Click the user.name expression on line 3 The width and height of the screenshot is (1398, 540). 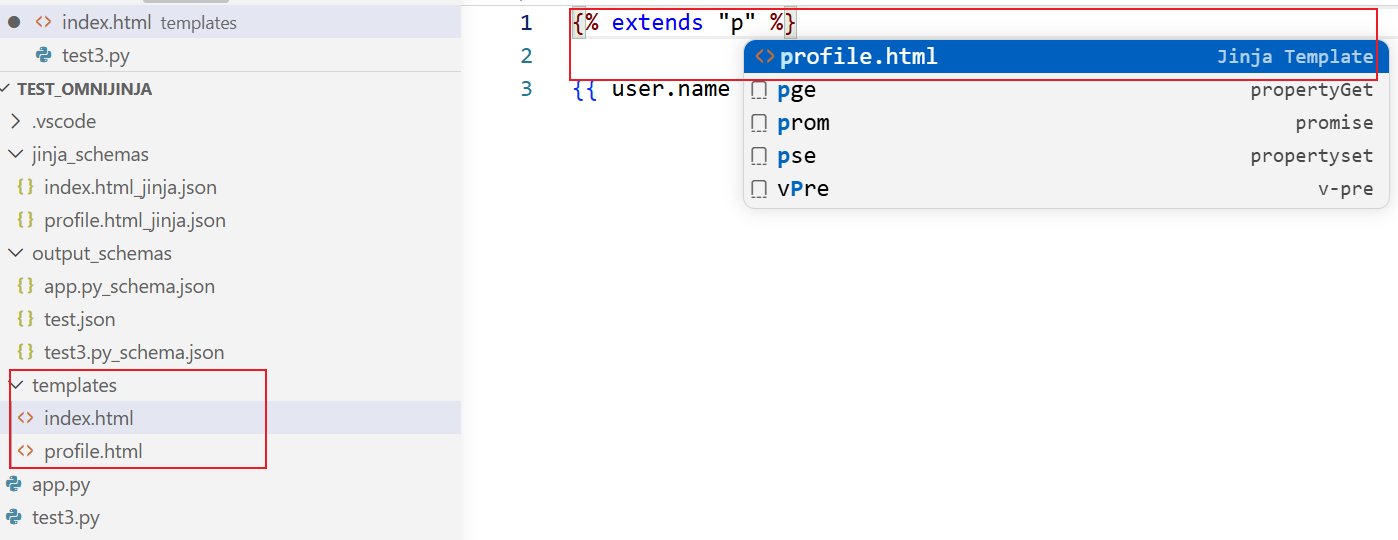click(x=670, y=89)
